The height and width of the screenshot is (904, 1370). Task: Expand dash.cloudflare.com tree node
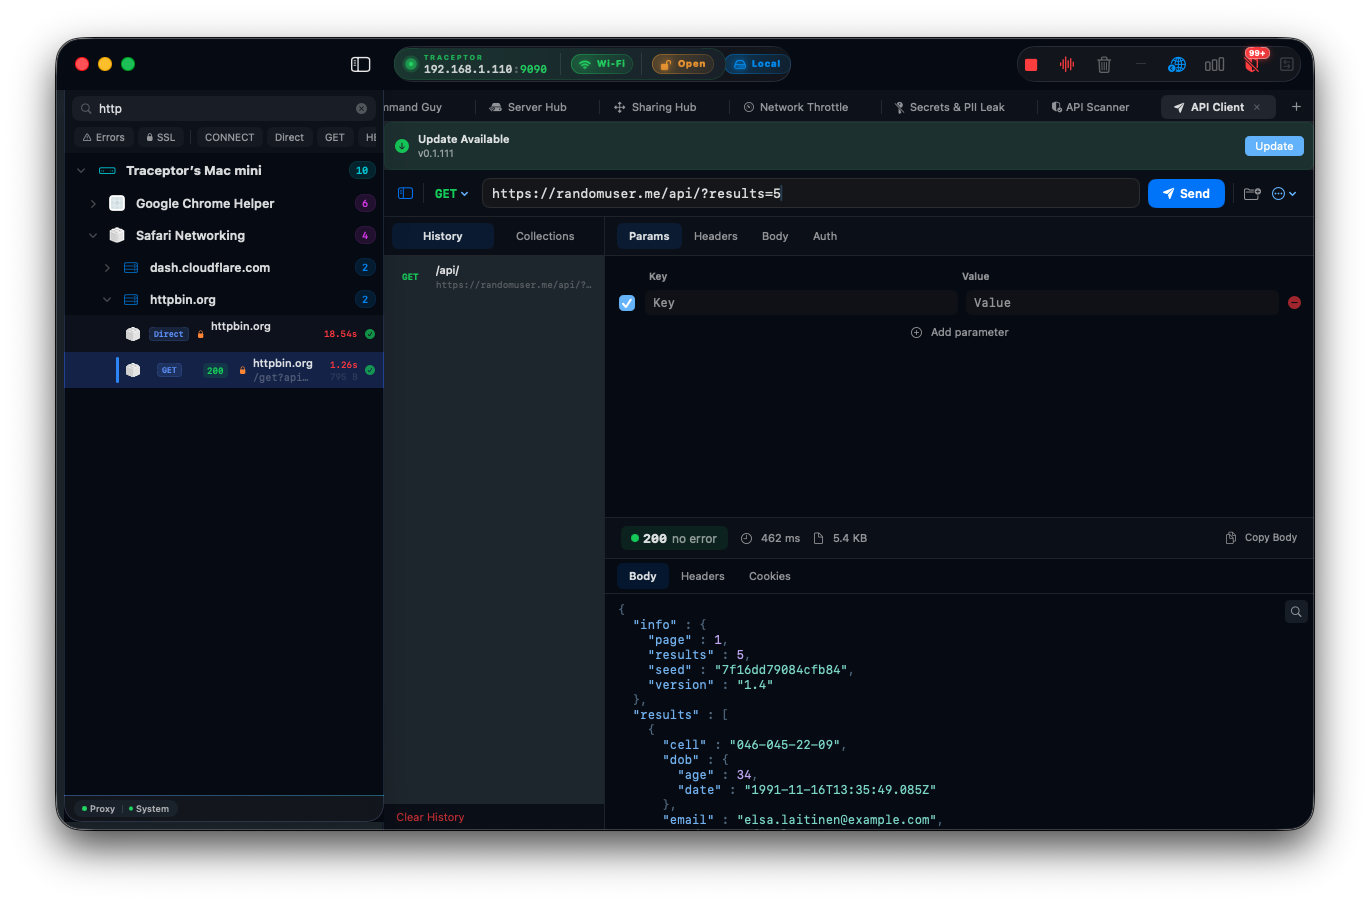(107, 268)
